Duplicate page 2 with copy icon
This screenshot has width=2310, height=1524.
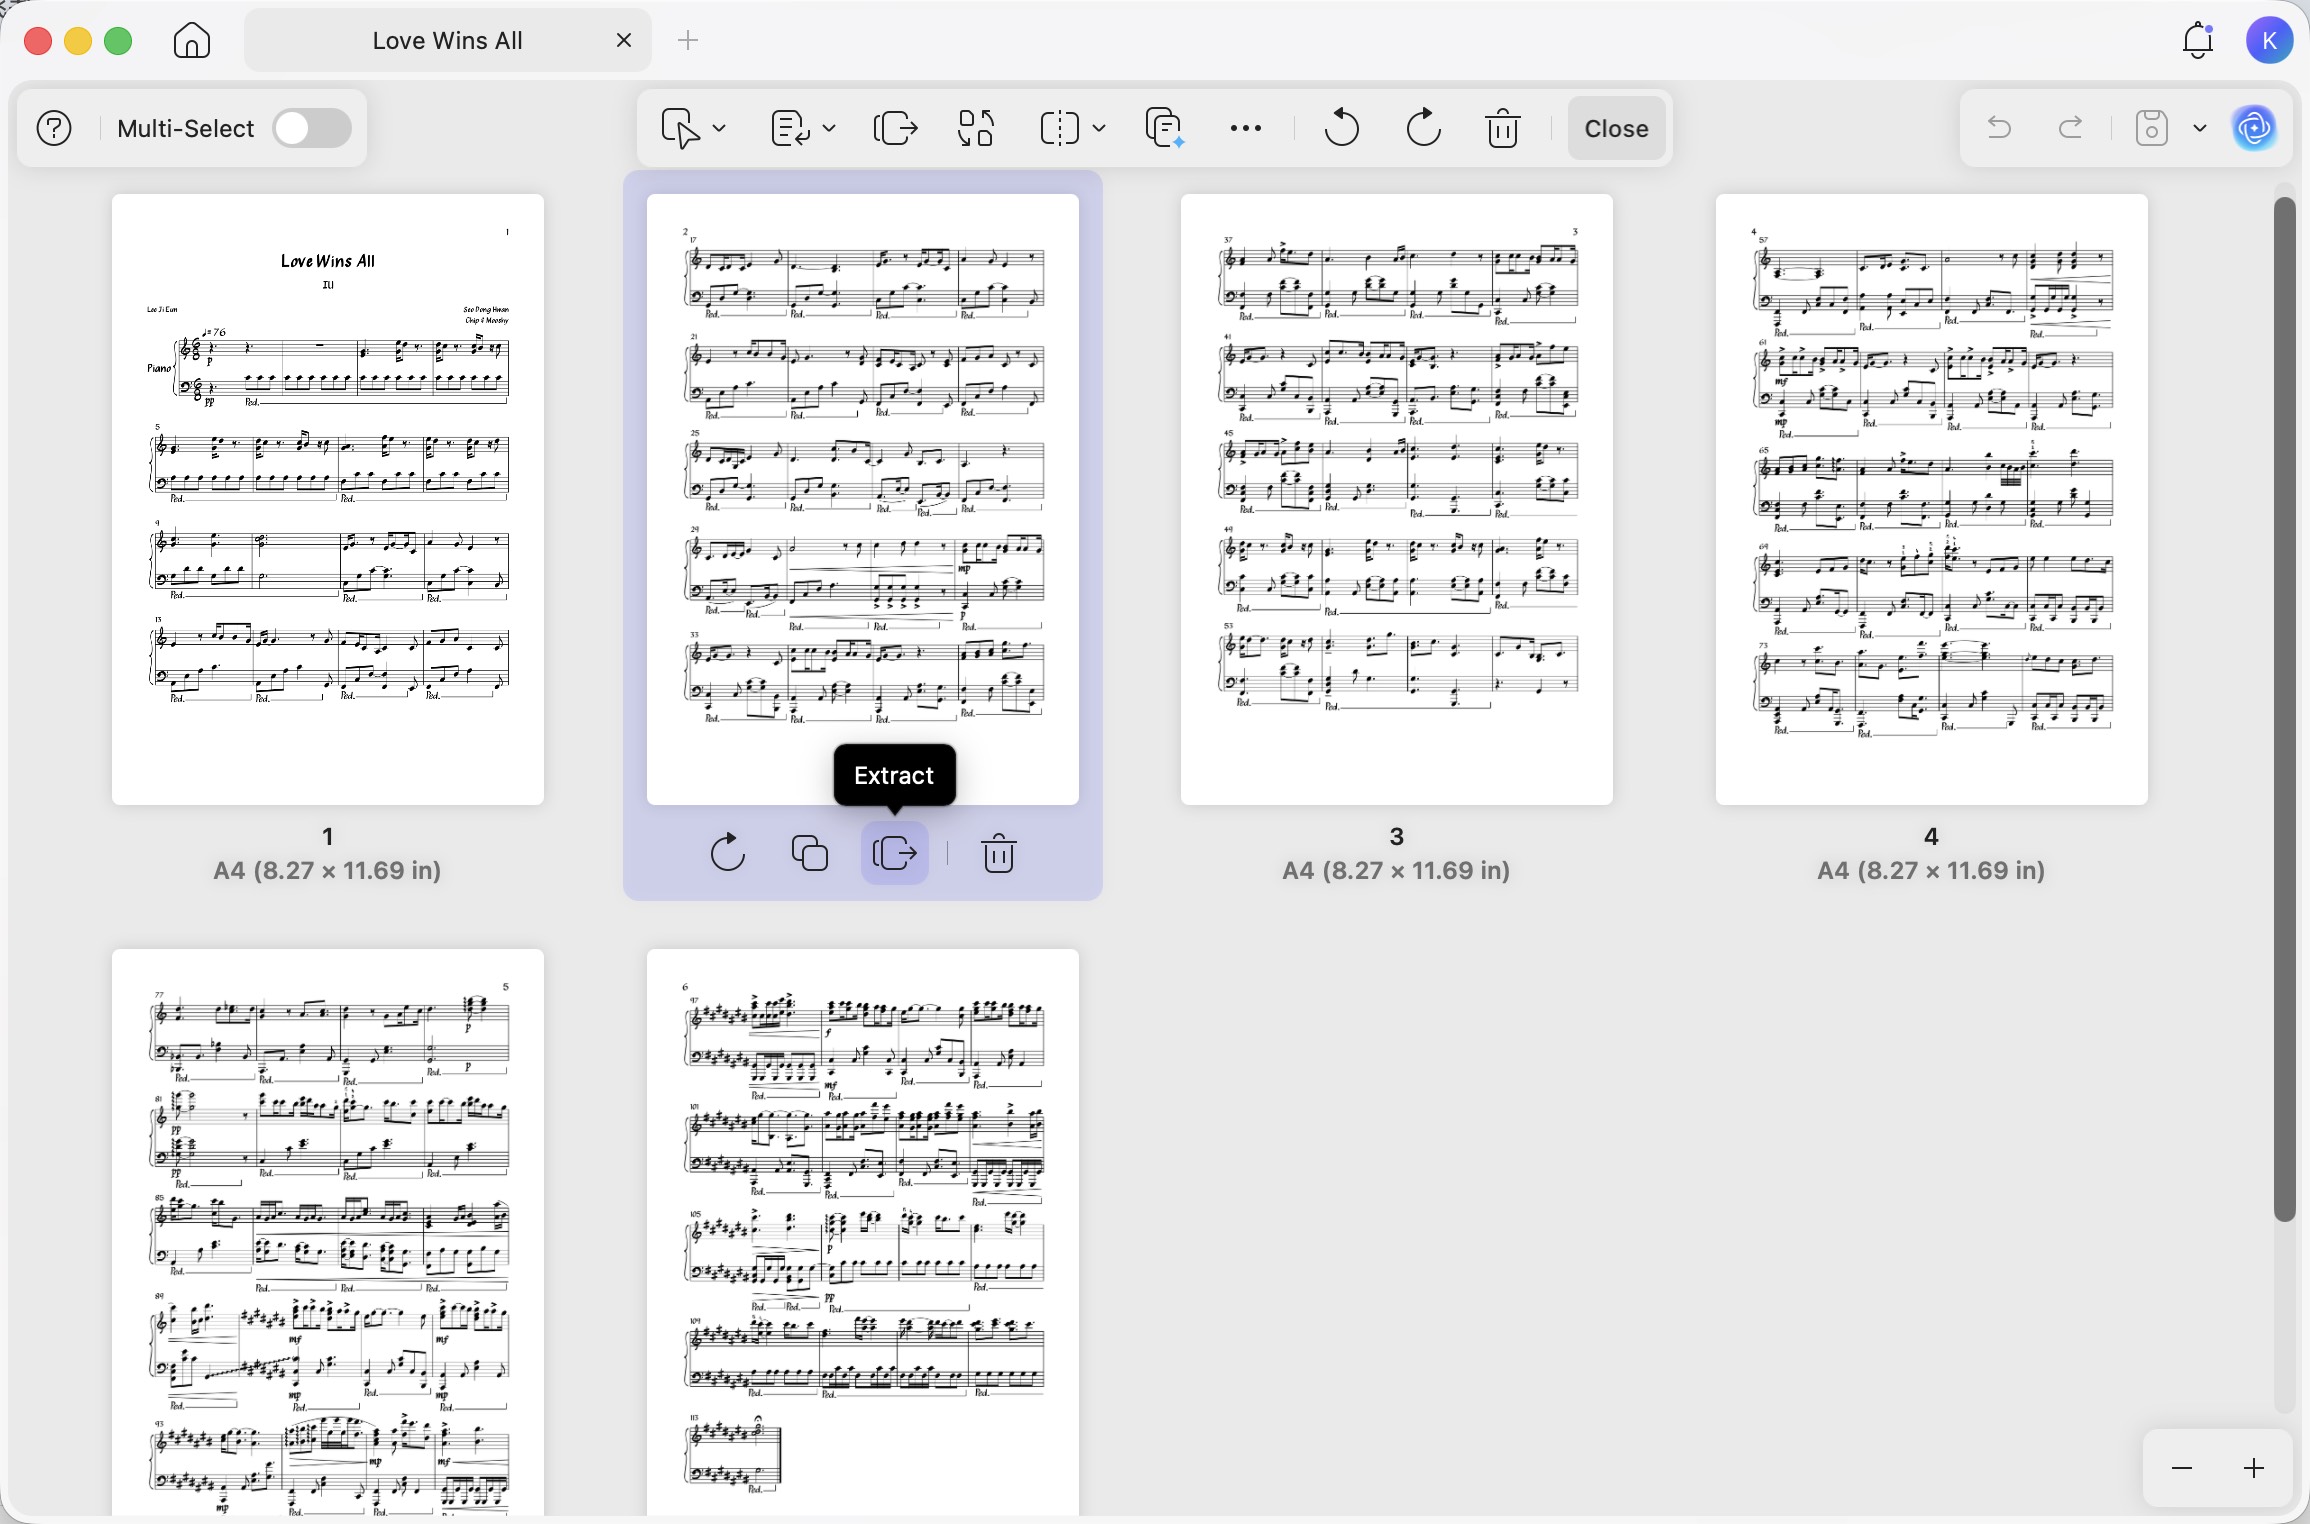pos(810,853)
